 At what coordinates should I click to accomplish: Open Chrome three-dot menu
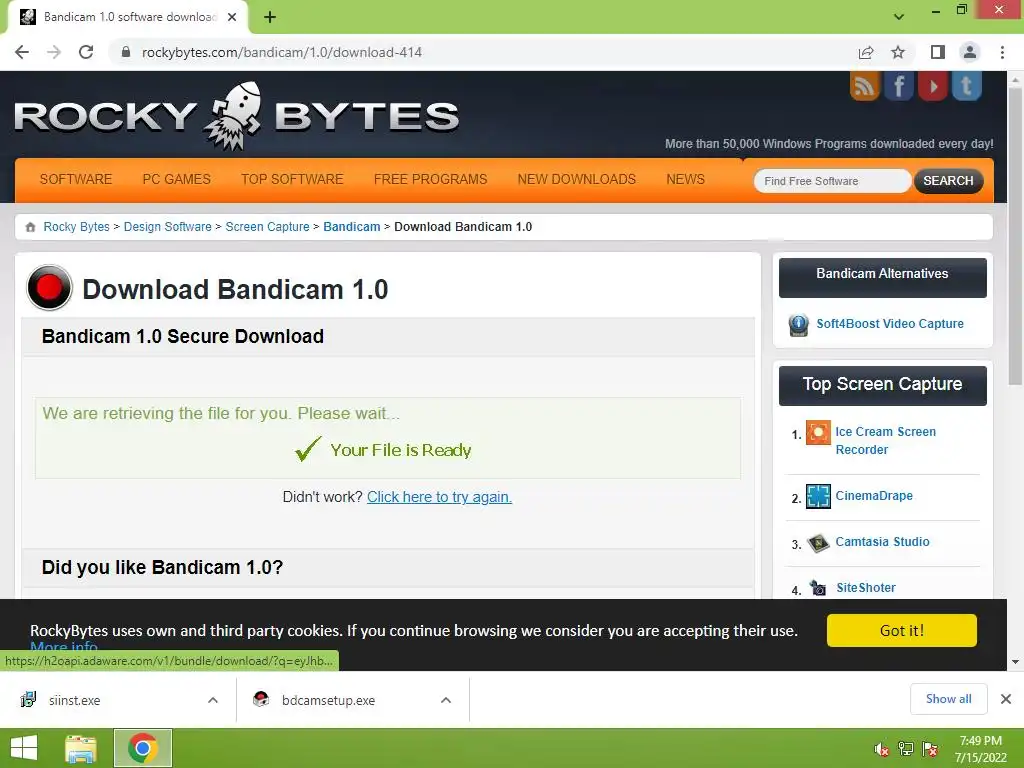tap(1002, 52)
